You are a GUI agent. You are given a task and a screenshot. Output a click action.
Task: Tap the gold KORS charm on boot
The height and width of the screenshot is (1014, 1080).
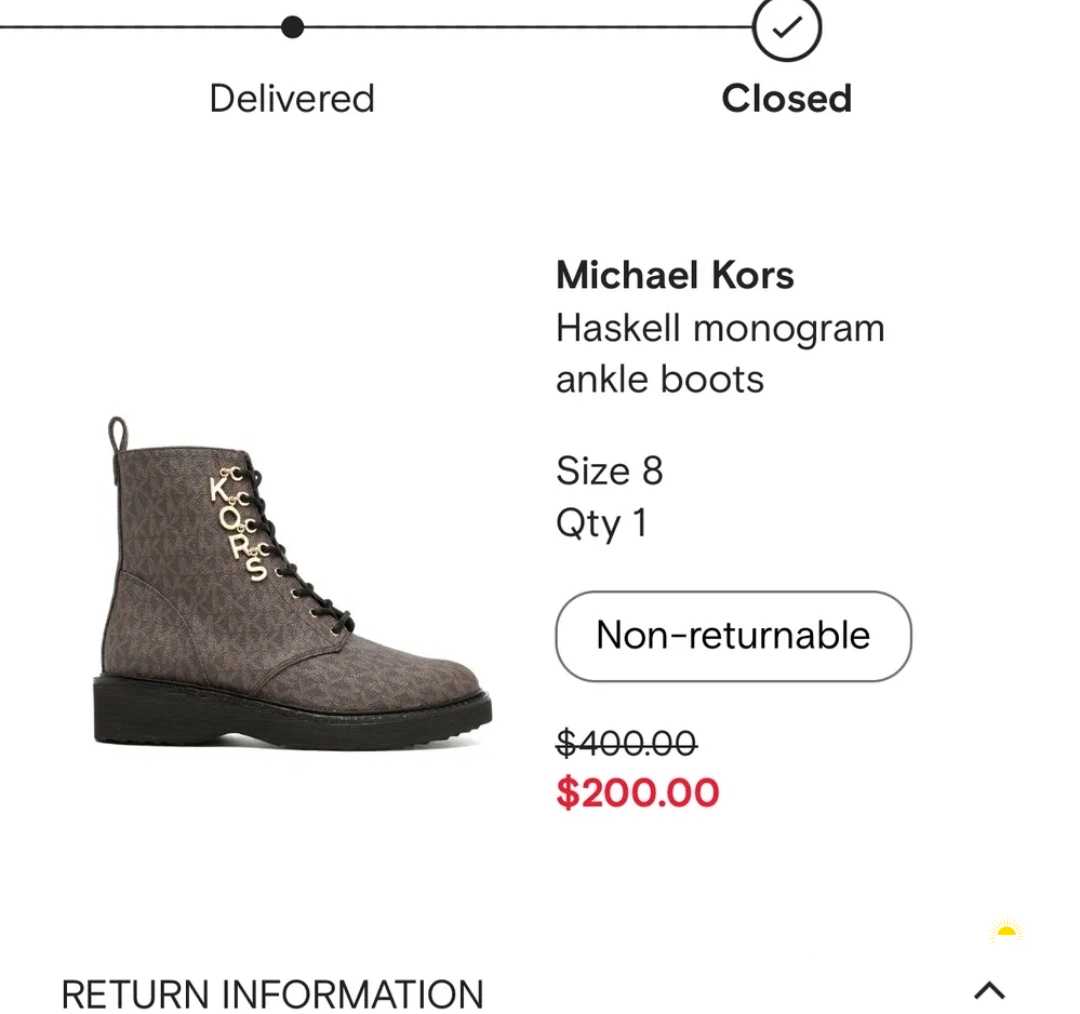(240, 525)
